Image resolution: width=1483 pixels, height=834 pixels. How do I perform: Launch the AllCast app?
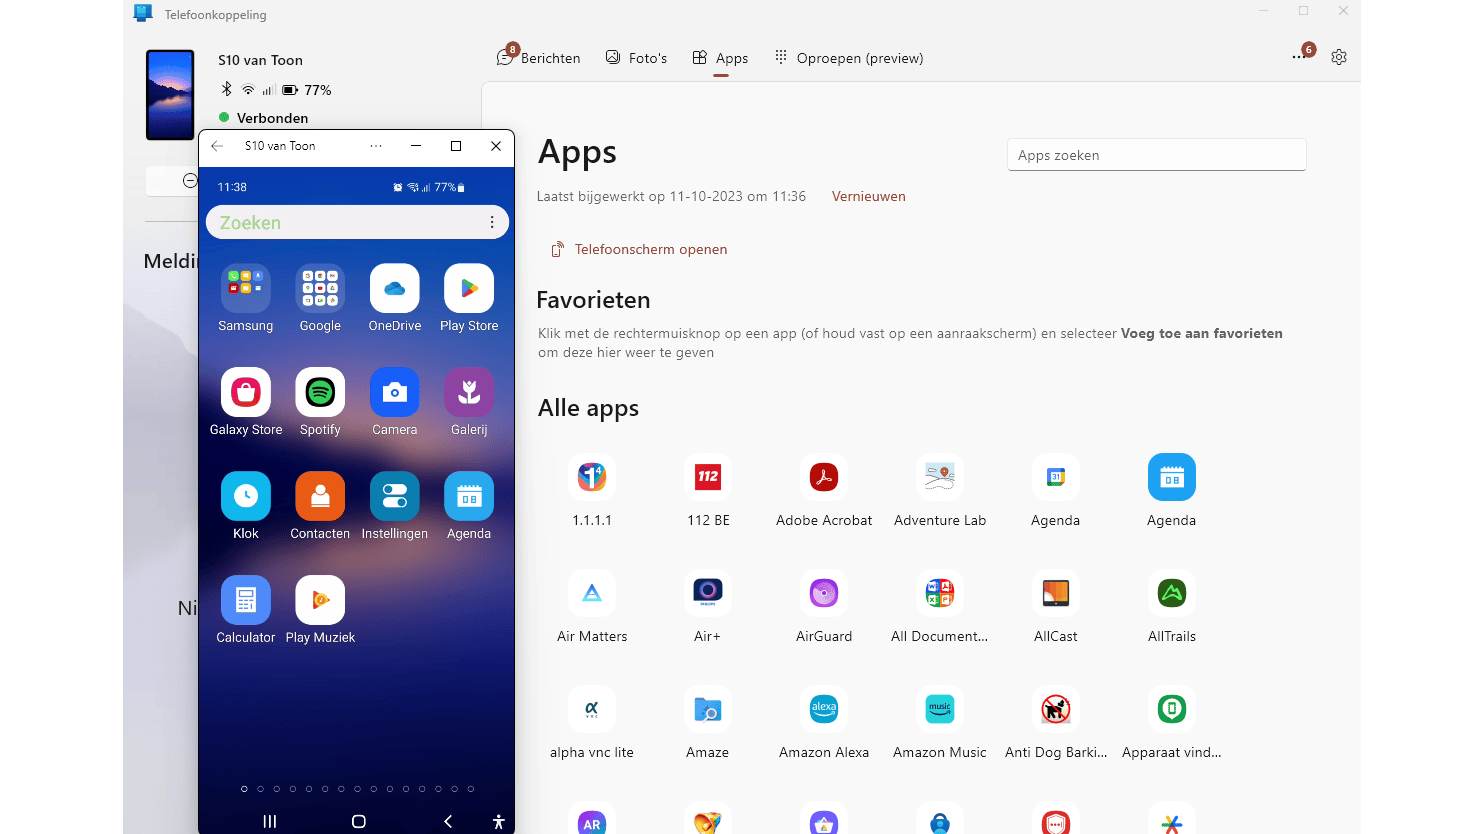(x=1056, y=594)
